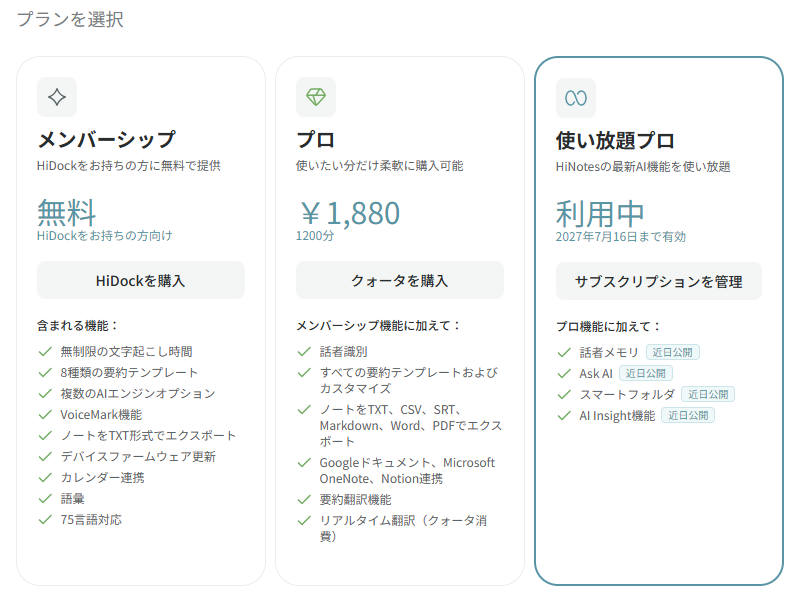This screenshot has height=592, width=792.
Task: Click the クォータを購入 button
Action: pyautogui.click(x=400, y=280)
